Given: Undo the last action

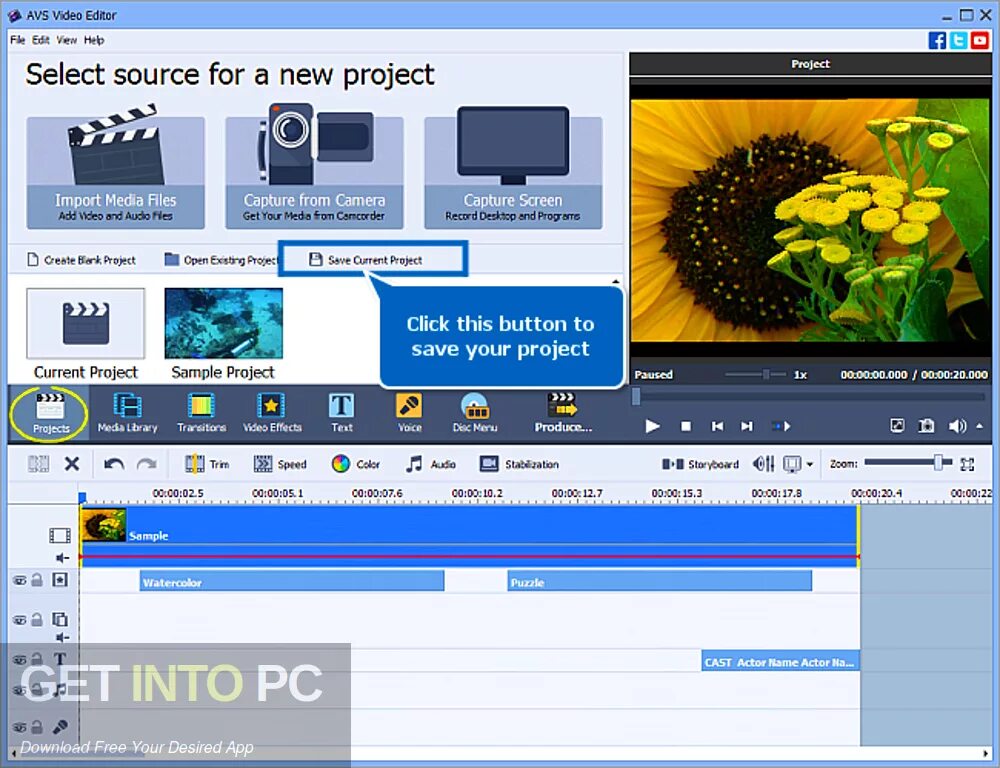Looking at the screenshot, I should [x=114, y=464].
